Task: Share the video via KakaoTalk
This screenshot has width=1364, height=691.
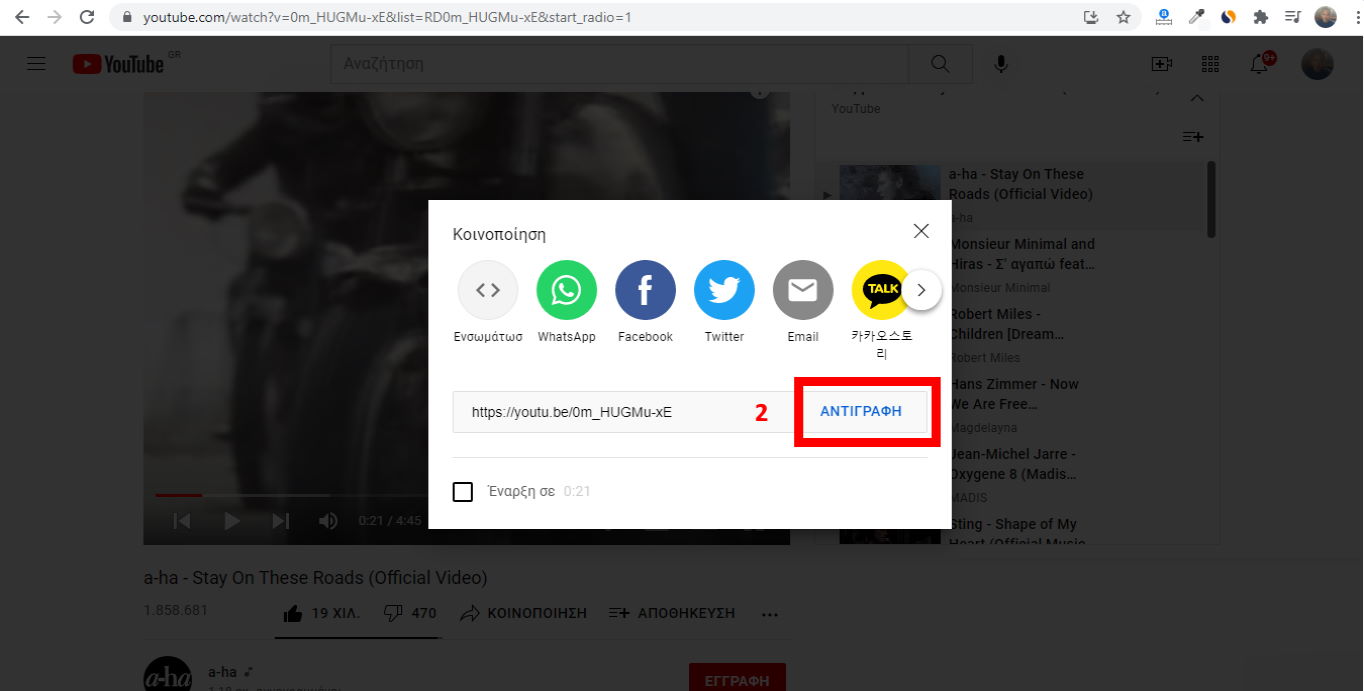Action: [x=881, y=290]
